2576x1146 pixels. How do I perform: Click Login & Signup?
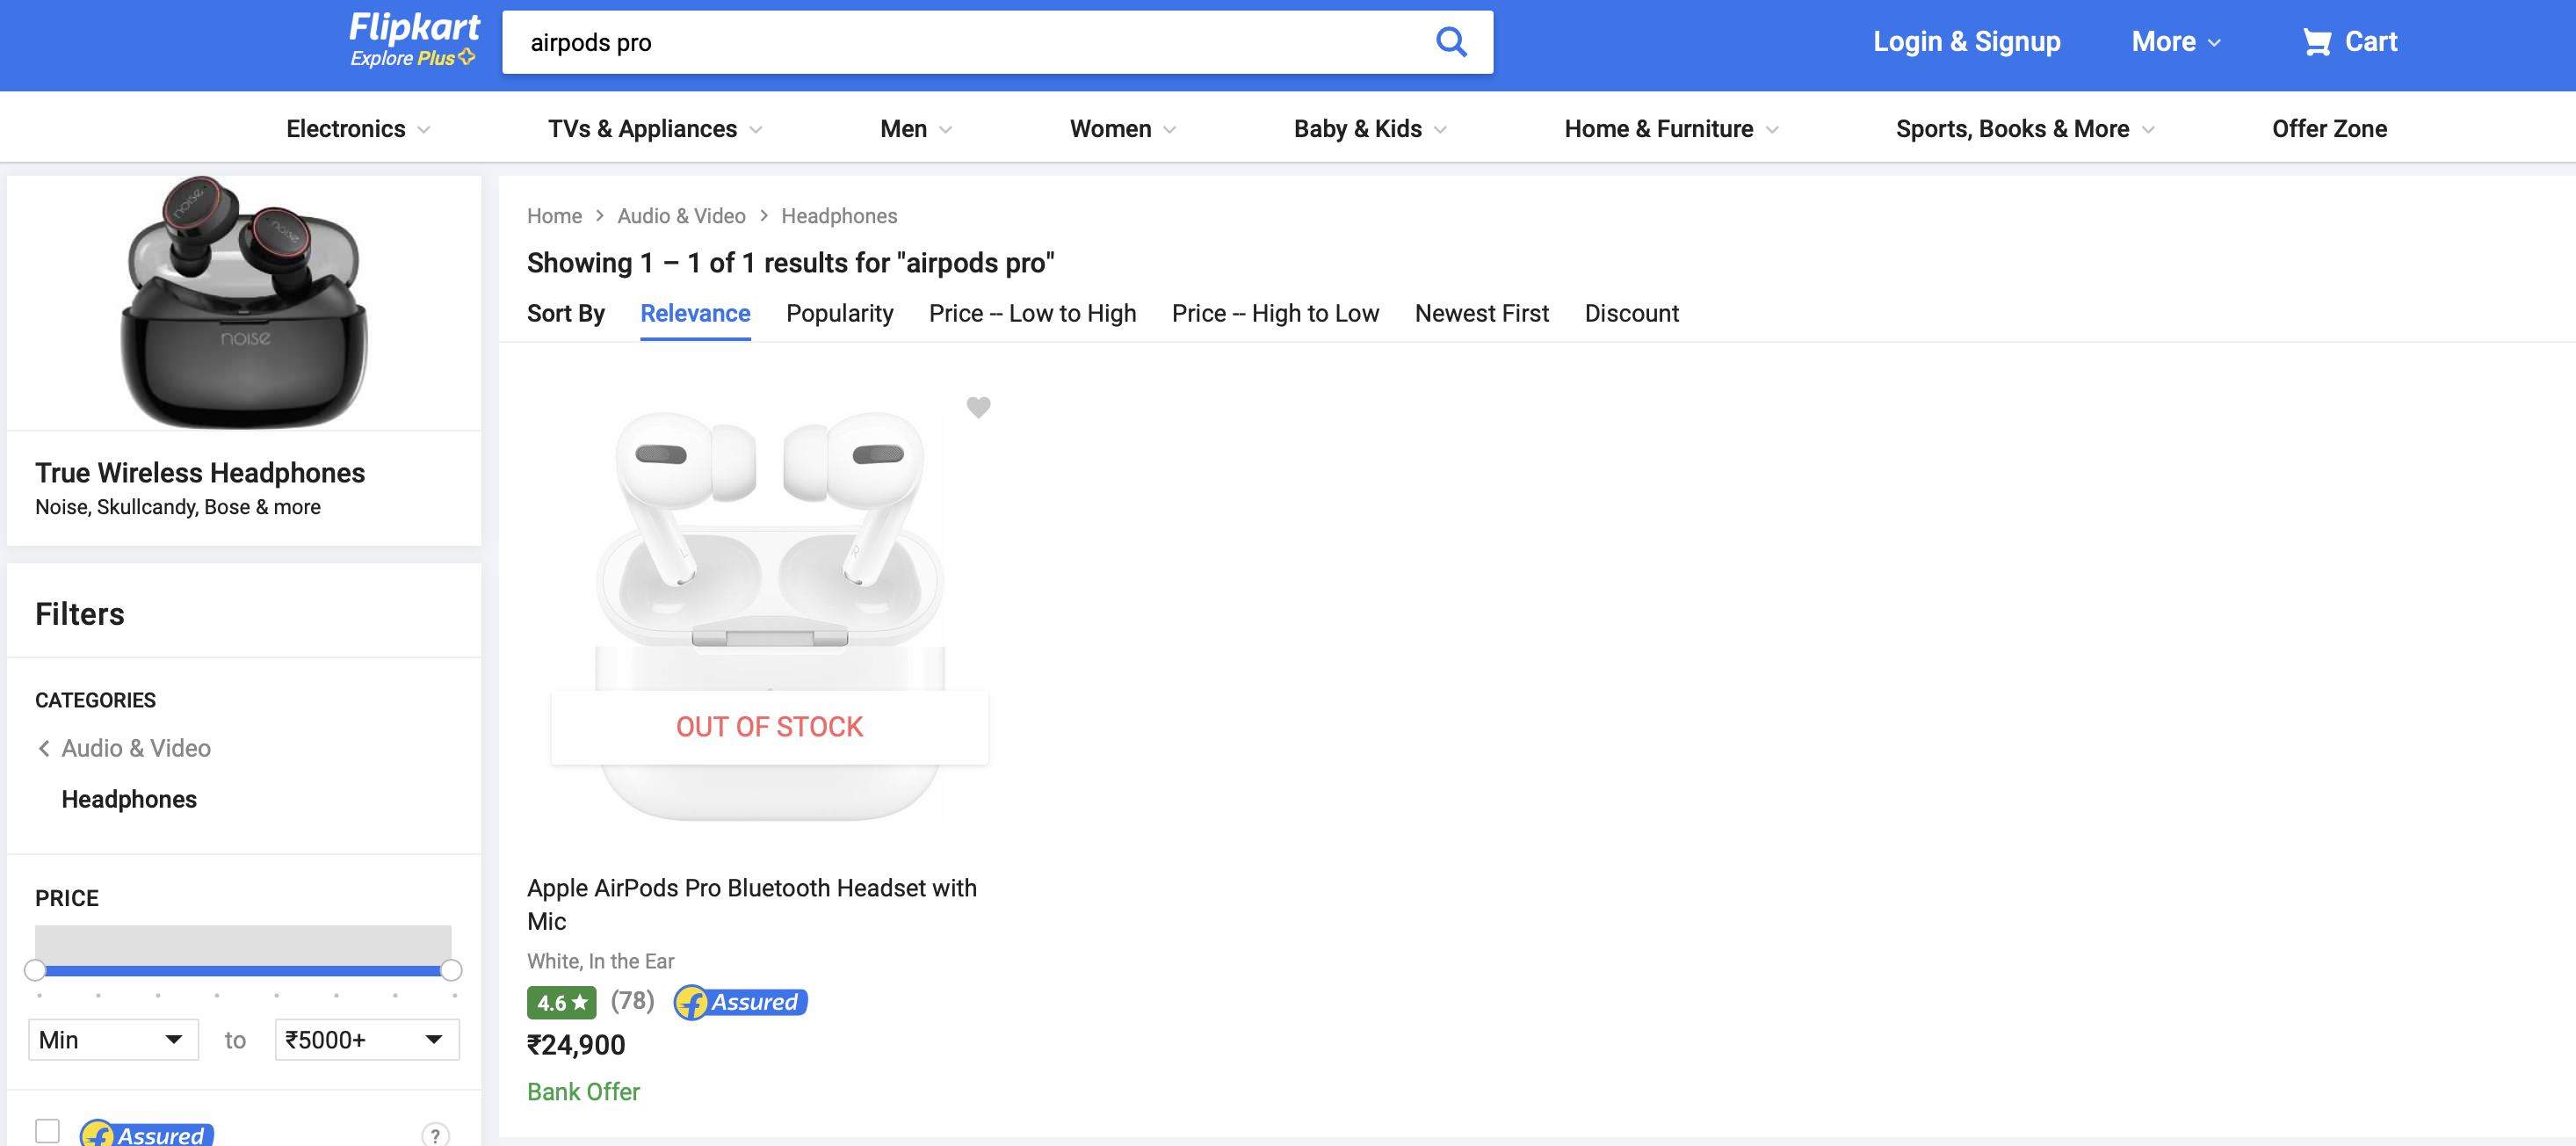click(x=1966, y=42)
